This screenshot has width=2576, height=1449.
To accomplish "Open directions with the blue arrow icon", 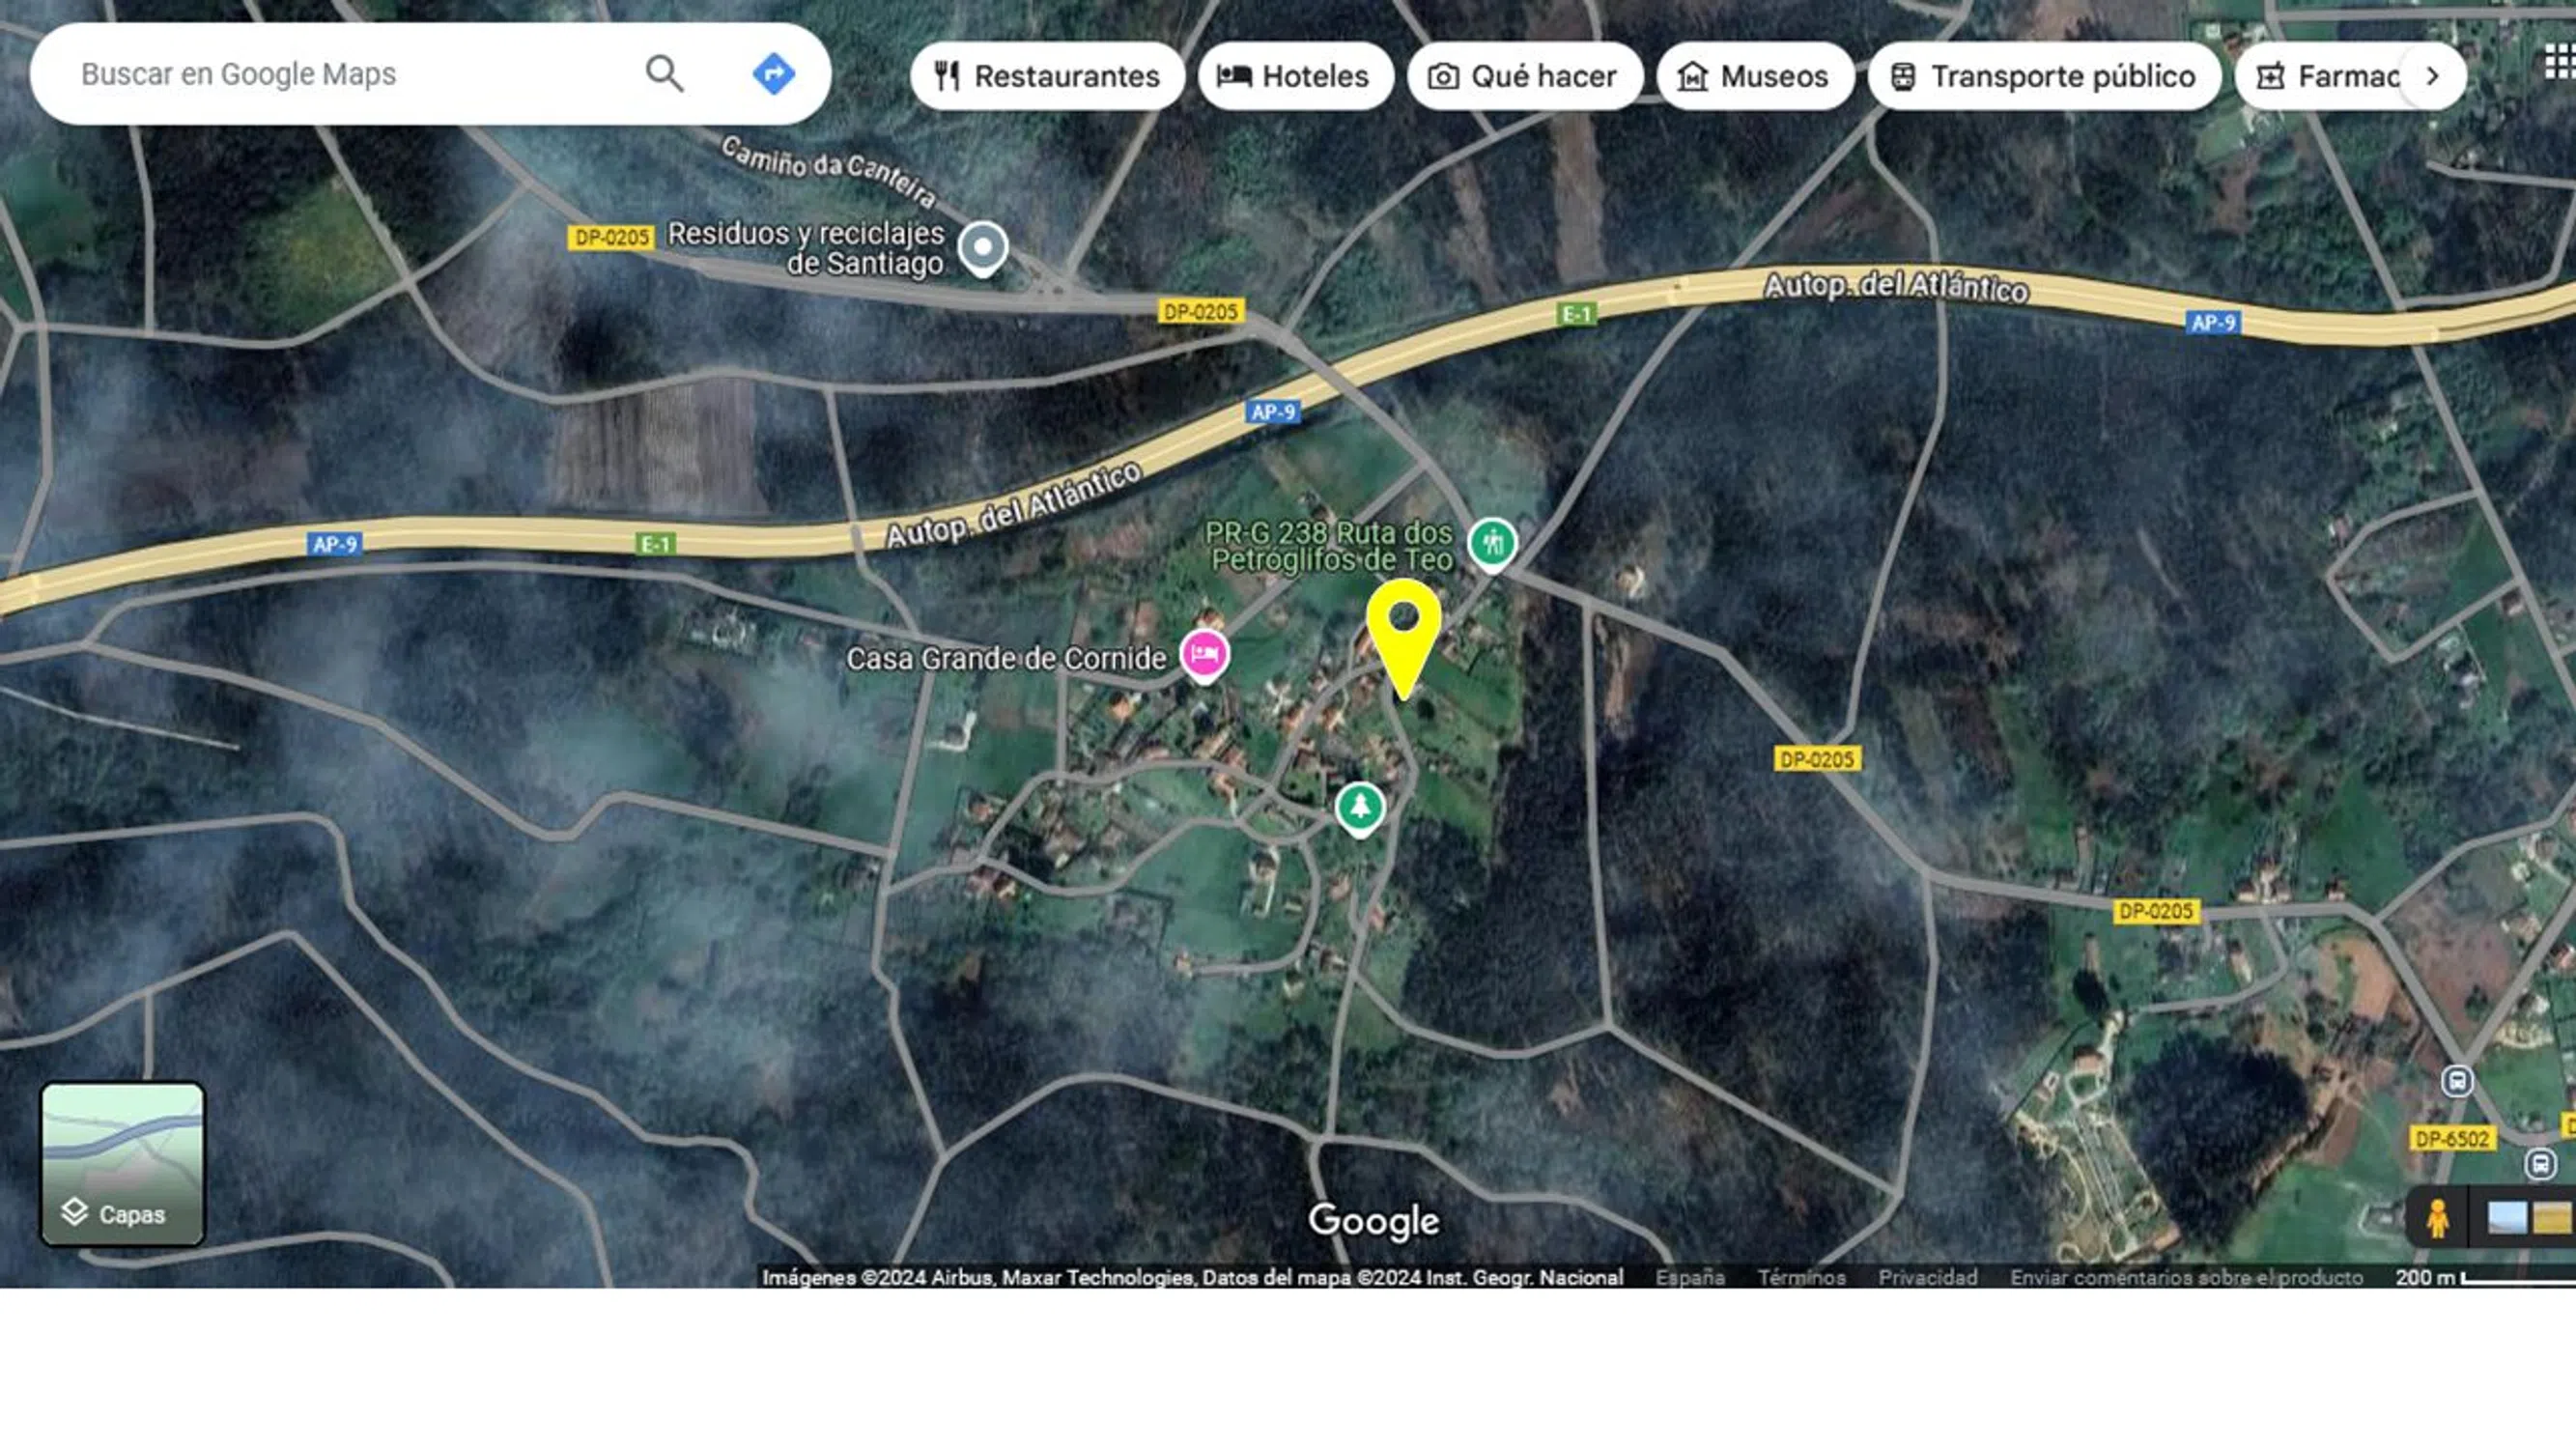I will coord(773,74).
